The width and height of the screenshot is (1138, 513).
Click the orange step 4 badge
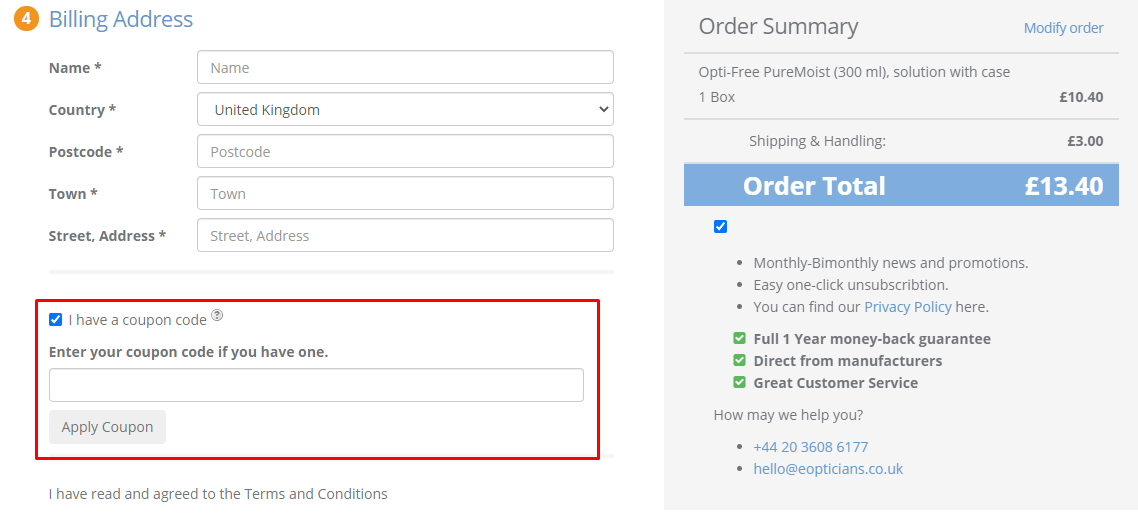pyautogui.click(x=25, y=19)
